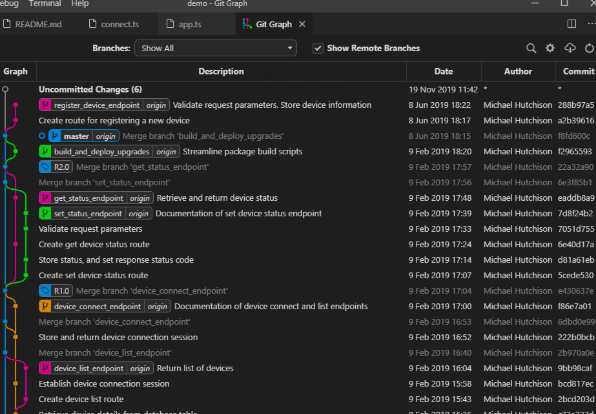596x414 pixels.
Task: Select commit 'Establish device connection session'
Action: tap(298, 384)
